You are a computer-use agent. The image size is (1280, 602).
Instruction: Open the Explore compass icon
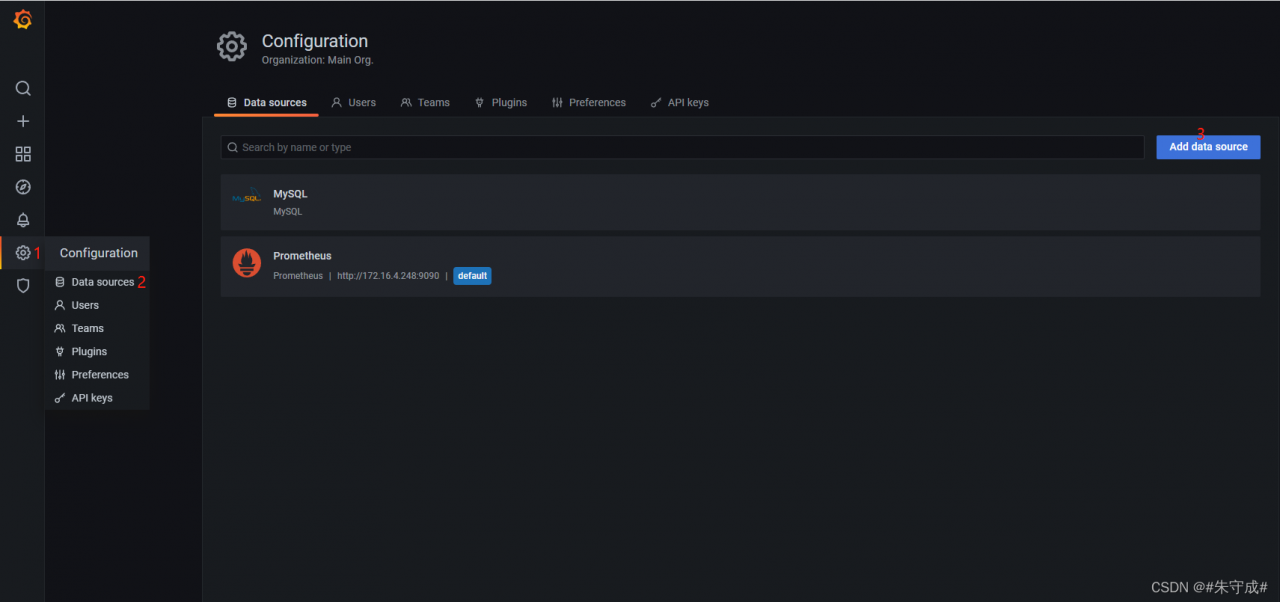23,187
